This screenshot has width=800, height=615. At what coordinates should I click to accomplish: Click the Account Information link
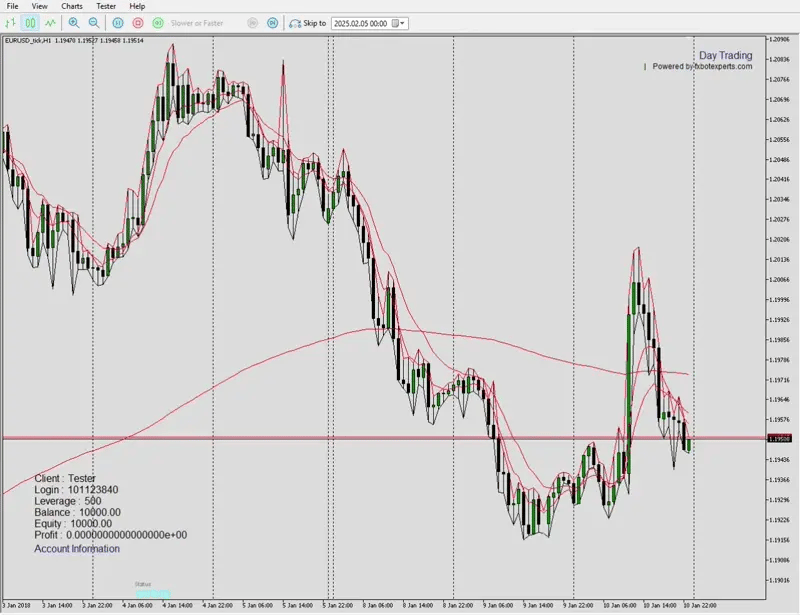point(77,549)
